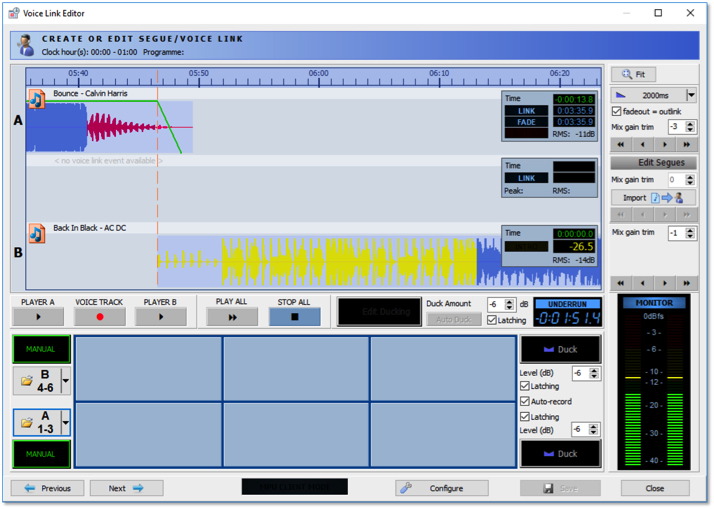
Task: Open cart bank B 4-6 folder
Action: point(36,381)
